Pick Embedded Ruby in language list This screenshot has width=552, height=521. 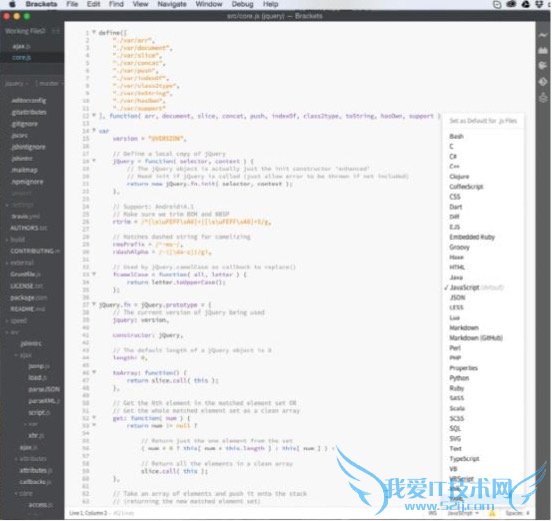472,237
